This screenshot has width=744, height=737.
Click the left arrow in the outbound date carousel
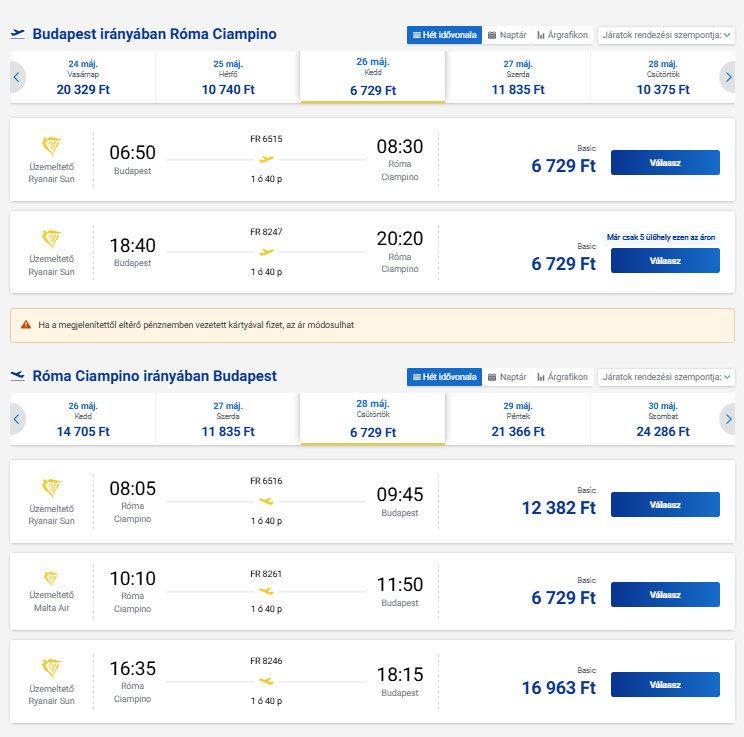click(x=17, y=77)
